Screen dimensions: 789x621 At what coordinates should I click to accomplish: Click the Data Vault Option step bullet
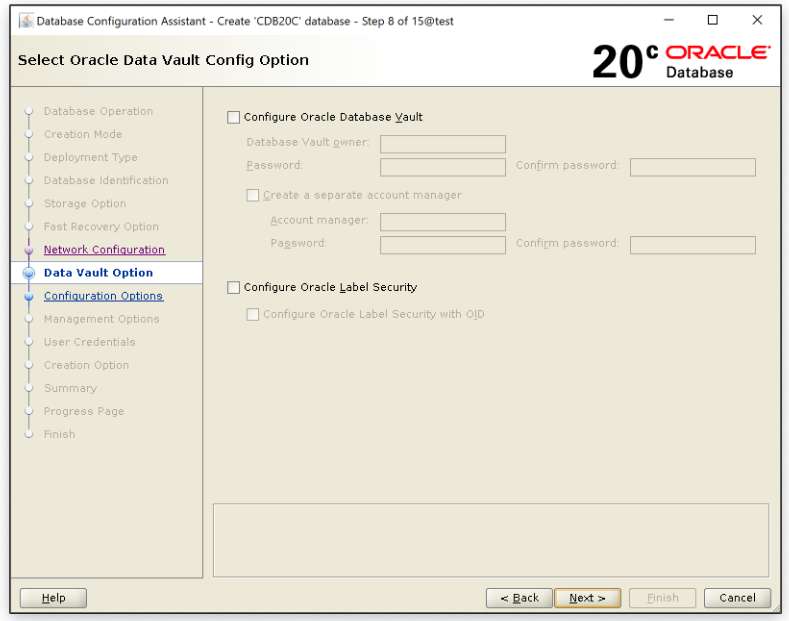tap(29, 273)
